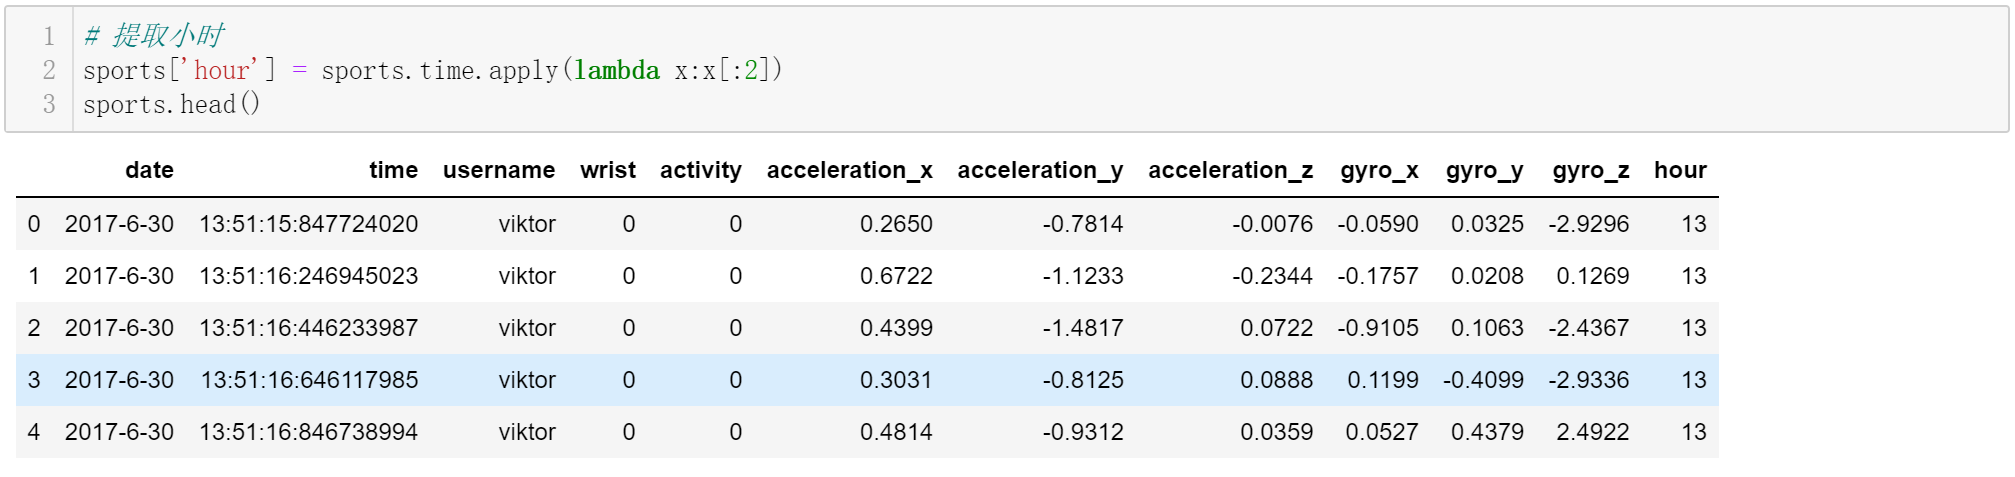
Task: Click acceleration_y value -1.4817
Action: coord(1083,328)
